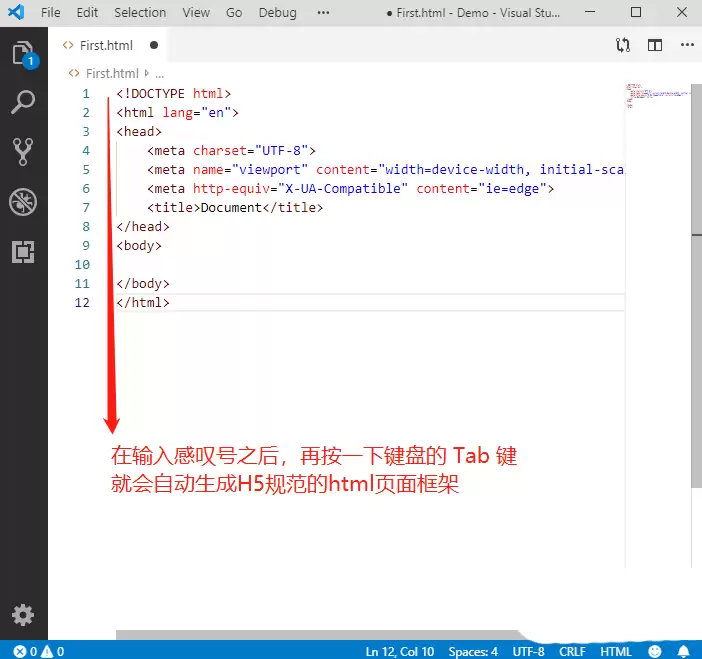
Task: Open the editor More Actions ellipsis
Action: point(687,45)
